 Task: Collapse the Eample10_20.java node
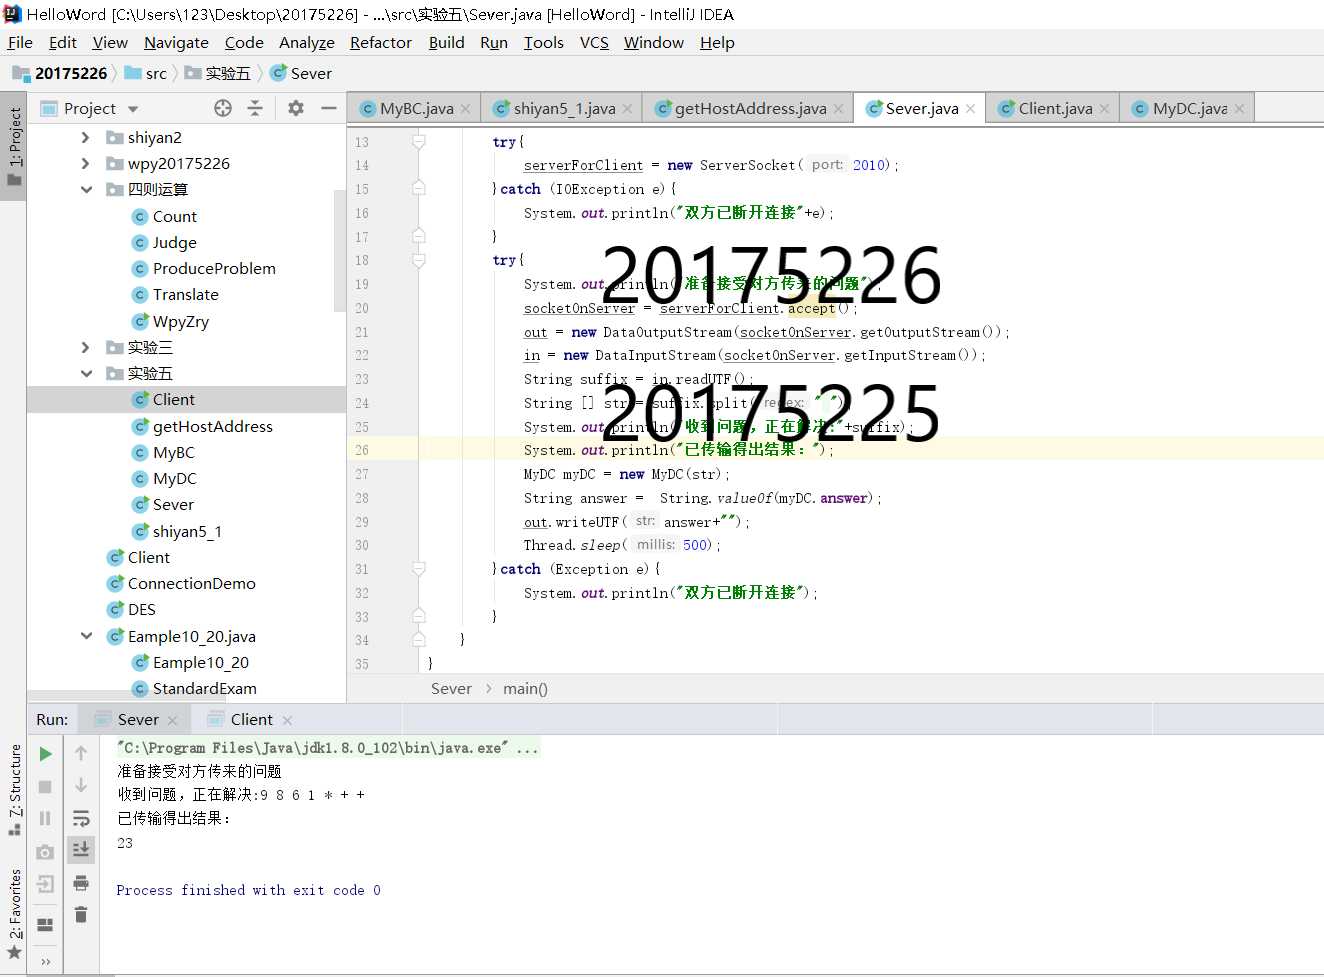[x=86, y=636]
